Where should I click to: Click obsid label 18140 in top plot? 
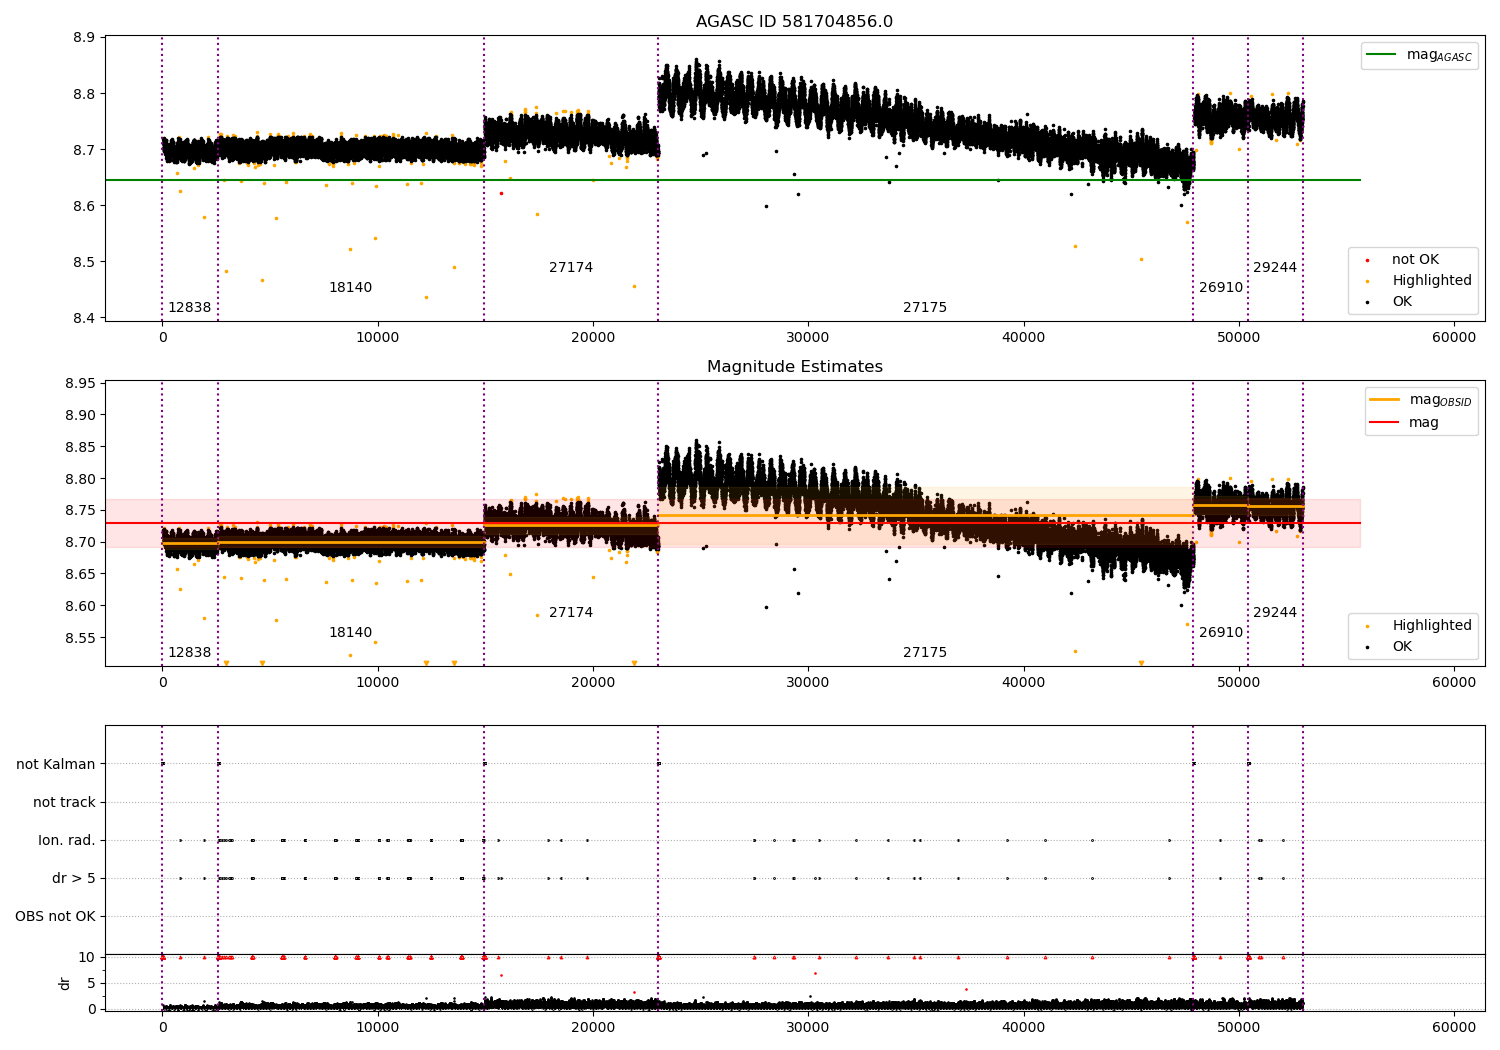[350, 288]
